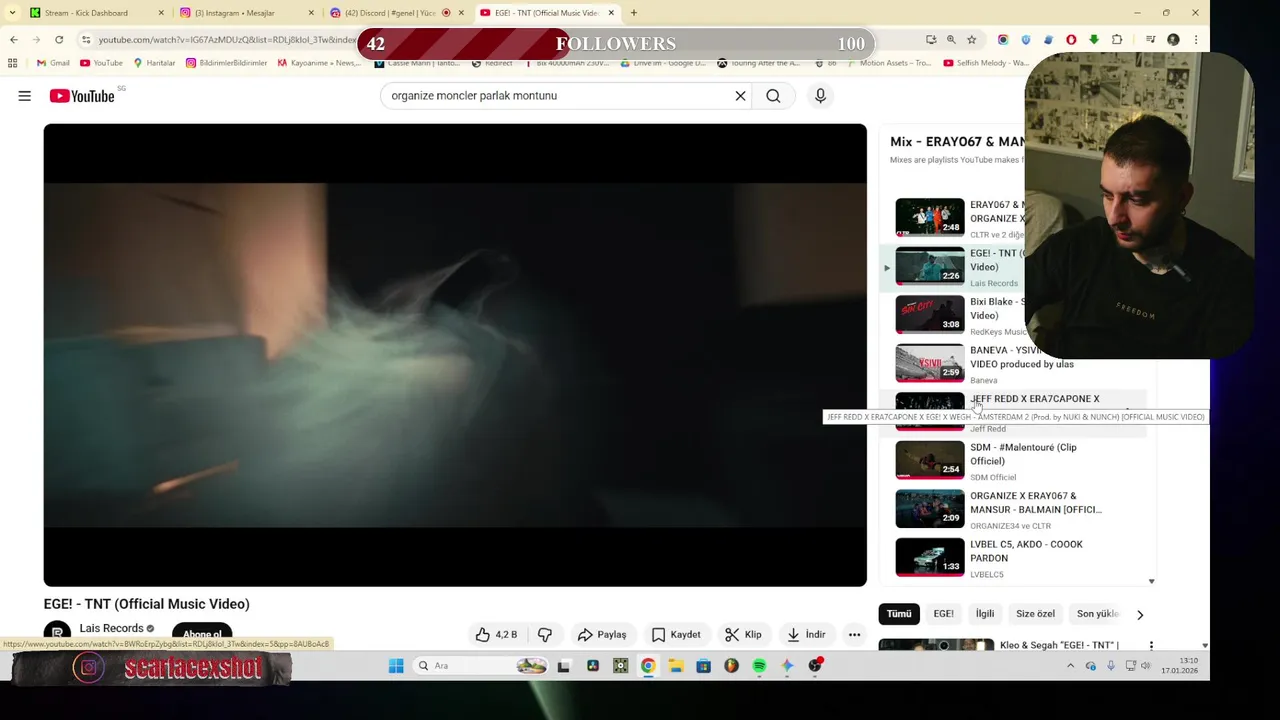The image size is (1280, 720).
Task: Open options menu for Kleo & Segah video
Action: click(x=1151, y=645)
